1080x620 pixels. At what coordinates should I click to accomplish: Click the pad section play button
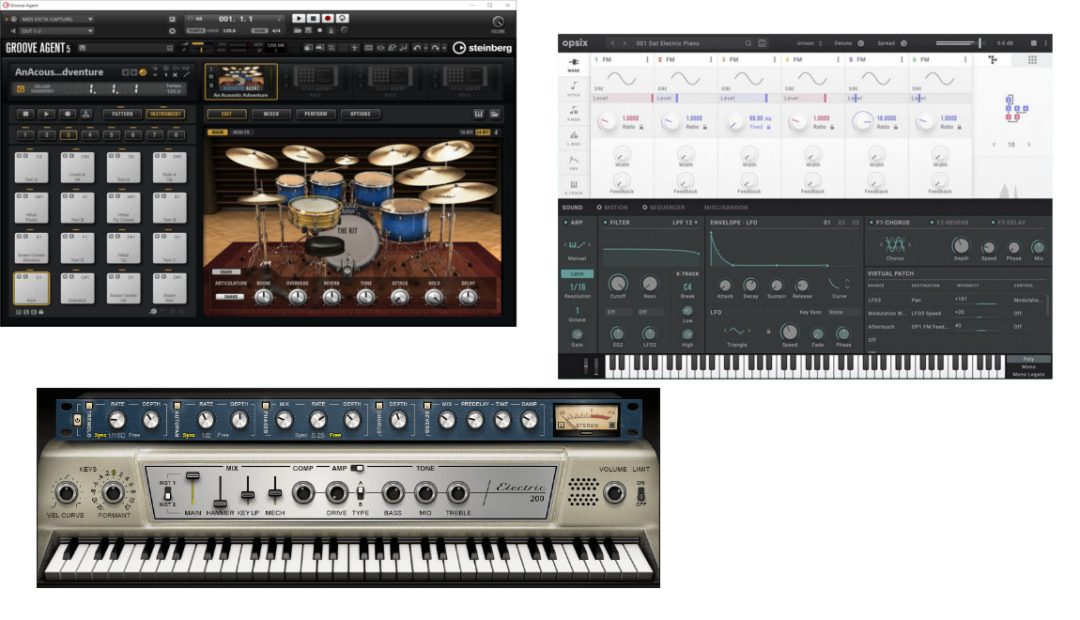[x=46, y=114]
